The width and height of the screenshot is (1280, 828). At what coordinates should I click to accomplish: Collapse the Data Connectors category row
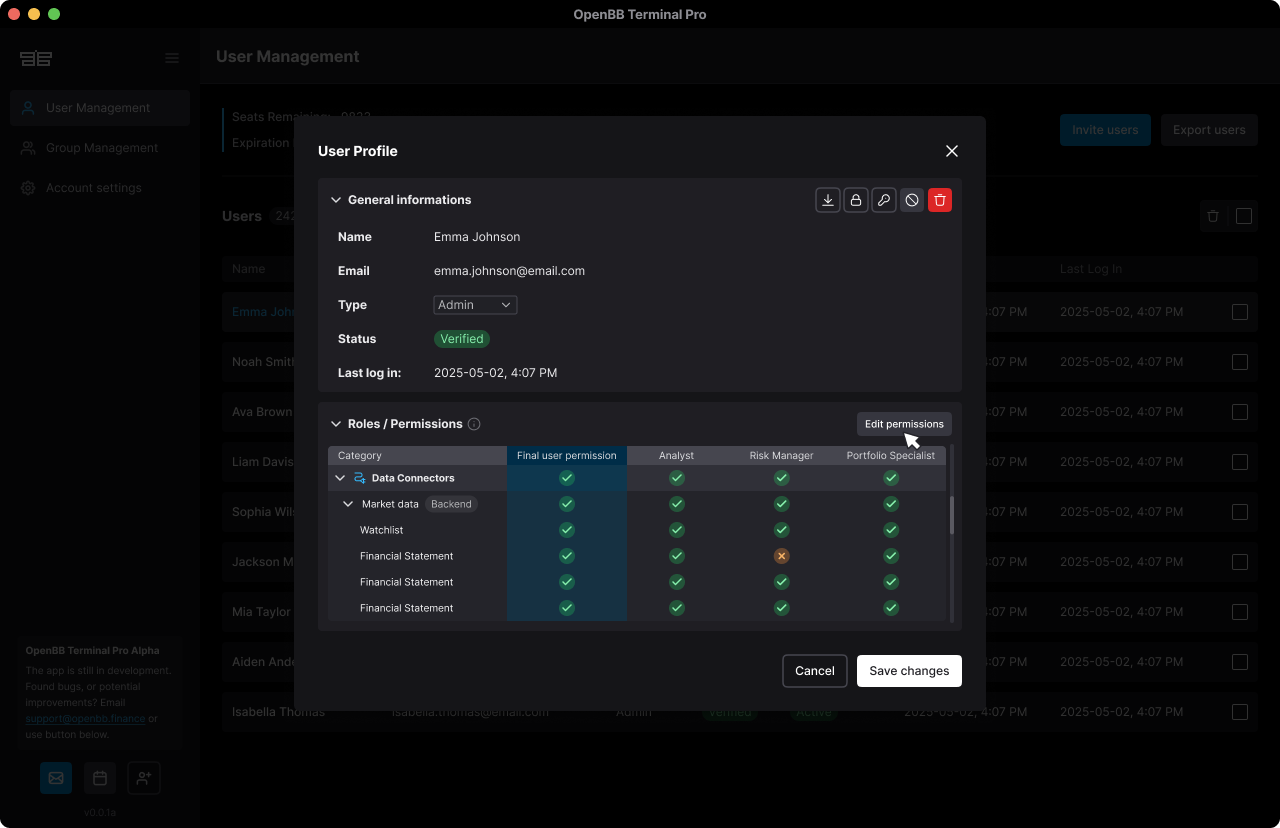(340, 478)
